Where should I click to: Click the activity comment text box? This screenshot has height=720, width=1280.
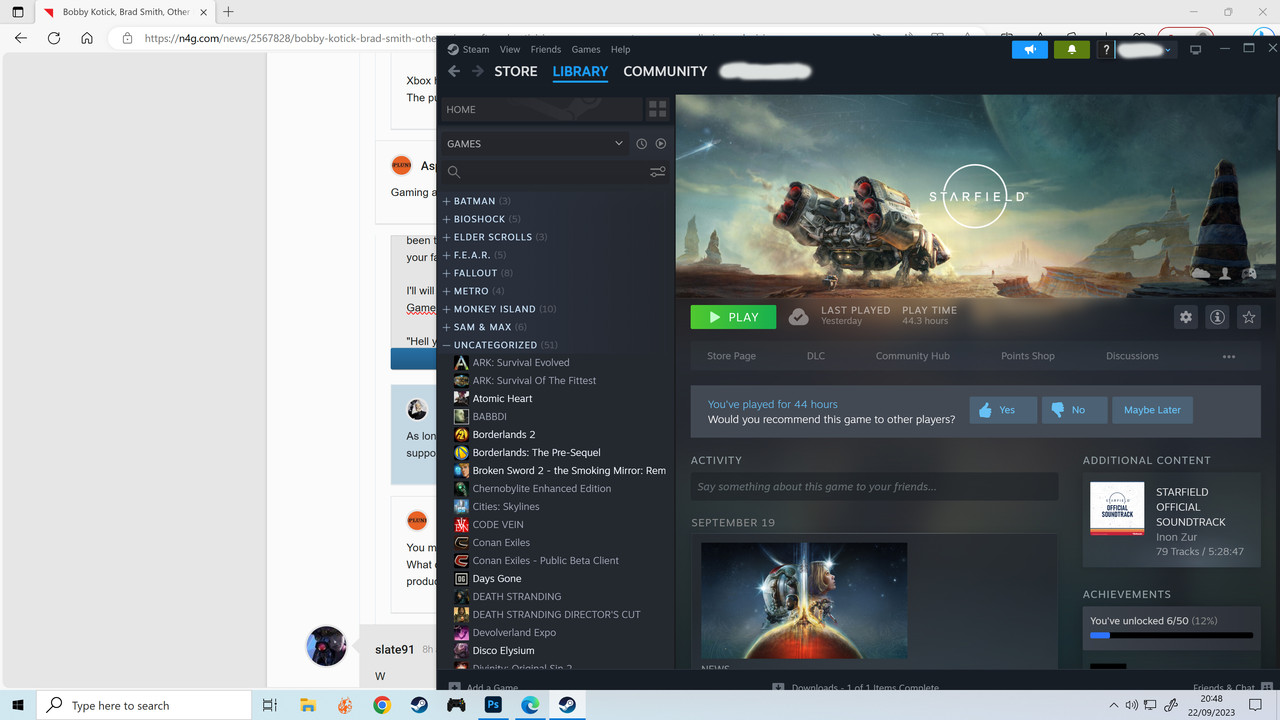point(874,487)
